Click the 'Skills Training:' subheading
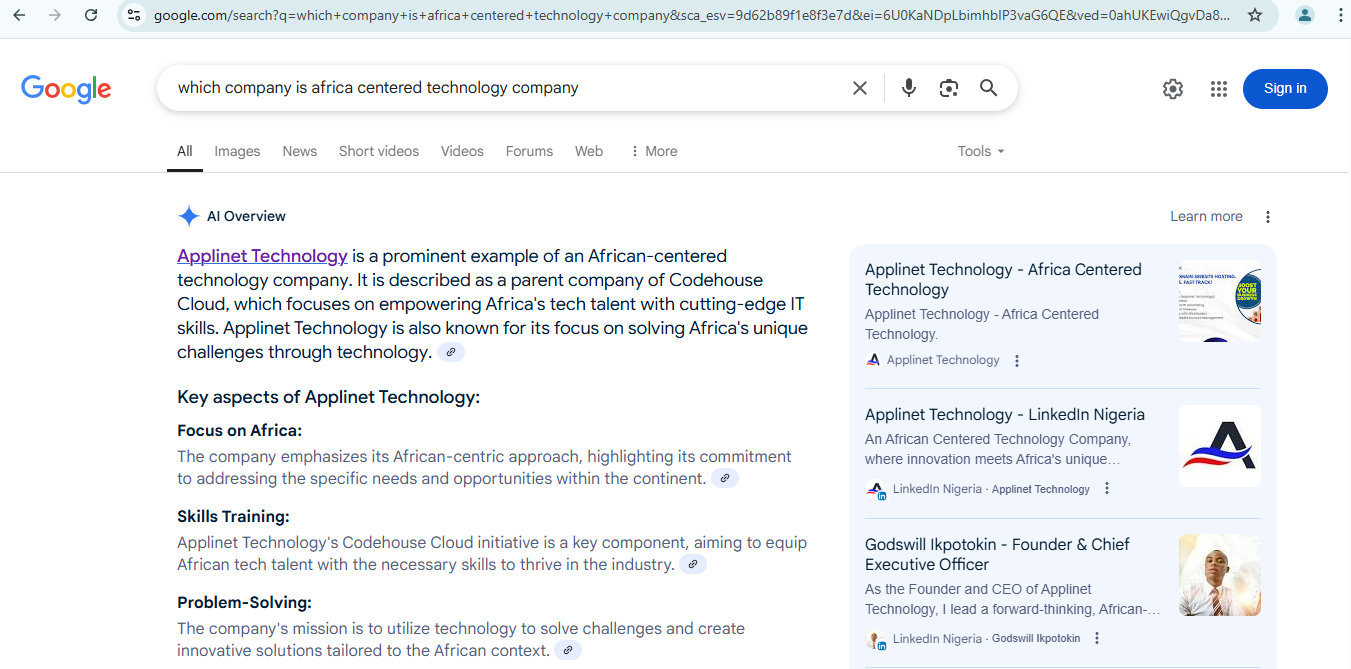This screenshot has width=1351, height=669. pyautogui.click(x=233, y=516)
